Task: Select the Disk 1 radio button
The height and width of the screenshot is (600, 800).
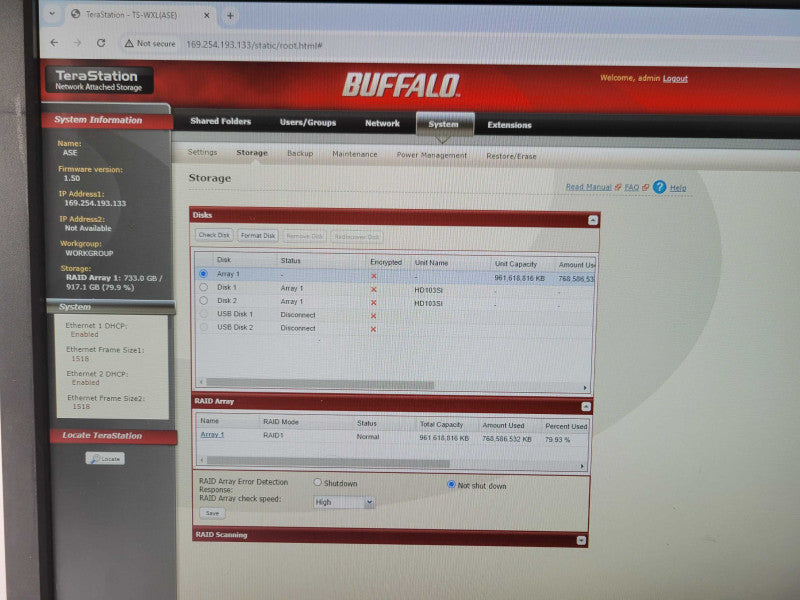Action: [x=203, y=287]
